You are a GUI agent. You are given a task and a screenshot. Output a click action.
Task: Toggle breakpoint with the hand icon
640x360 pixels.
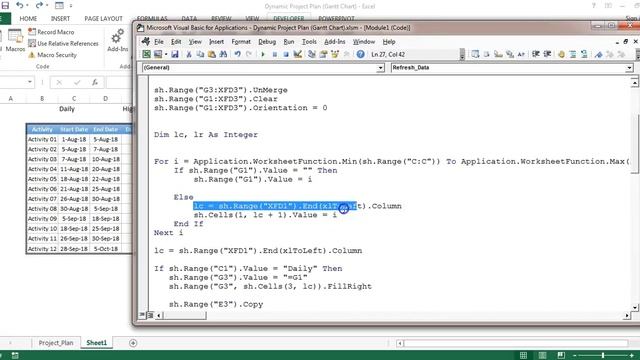click(x=561, y=54)
